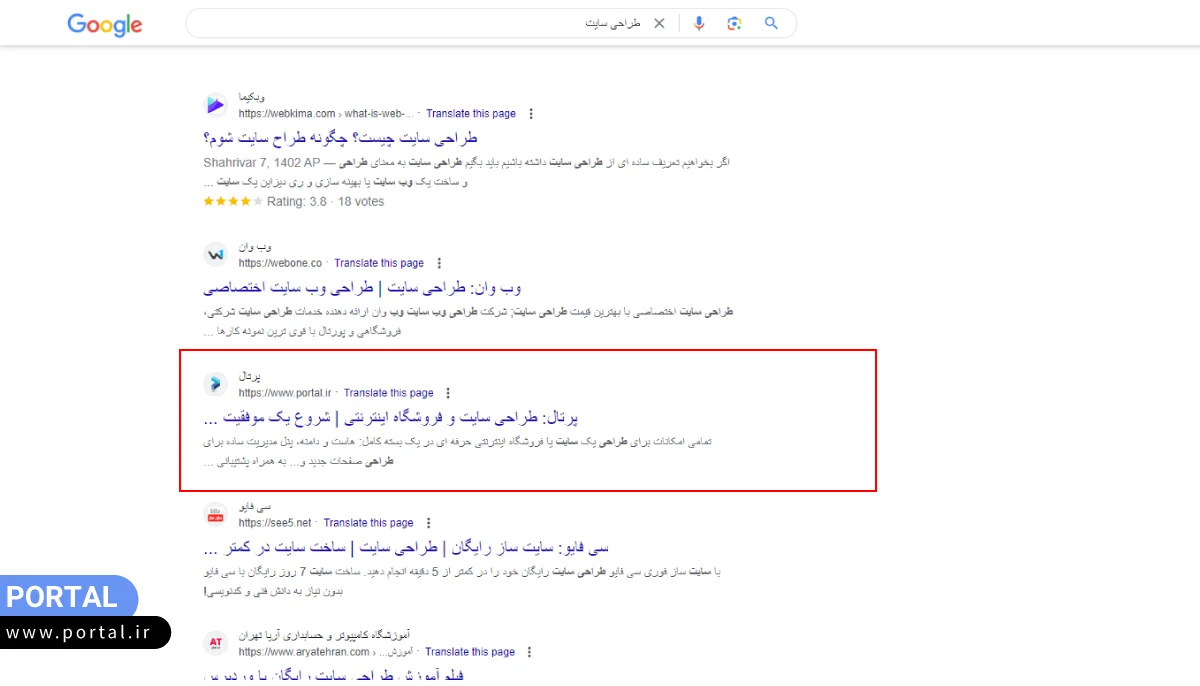The height and width of the screenshot is (686, 1200).
Task: Click the Web One site favicon
Action: click(215, 254)
